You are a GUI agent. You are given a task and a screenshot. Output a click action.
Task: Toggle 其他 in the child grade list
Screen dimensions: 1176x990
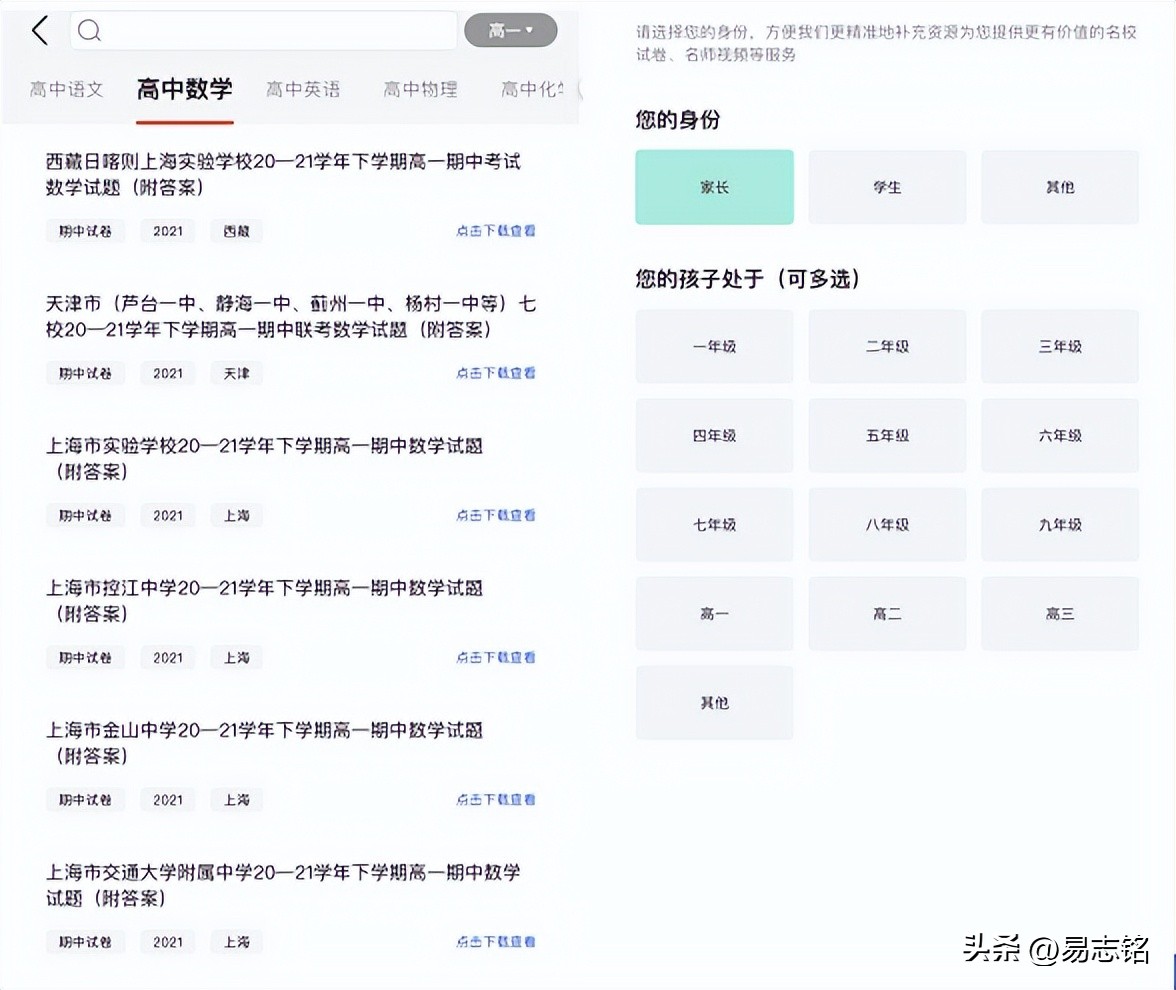pyautogui.click(x=714, y=702)
